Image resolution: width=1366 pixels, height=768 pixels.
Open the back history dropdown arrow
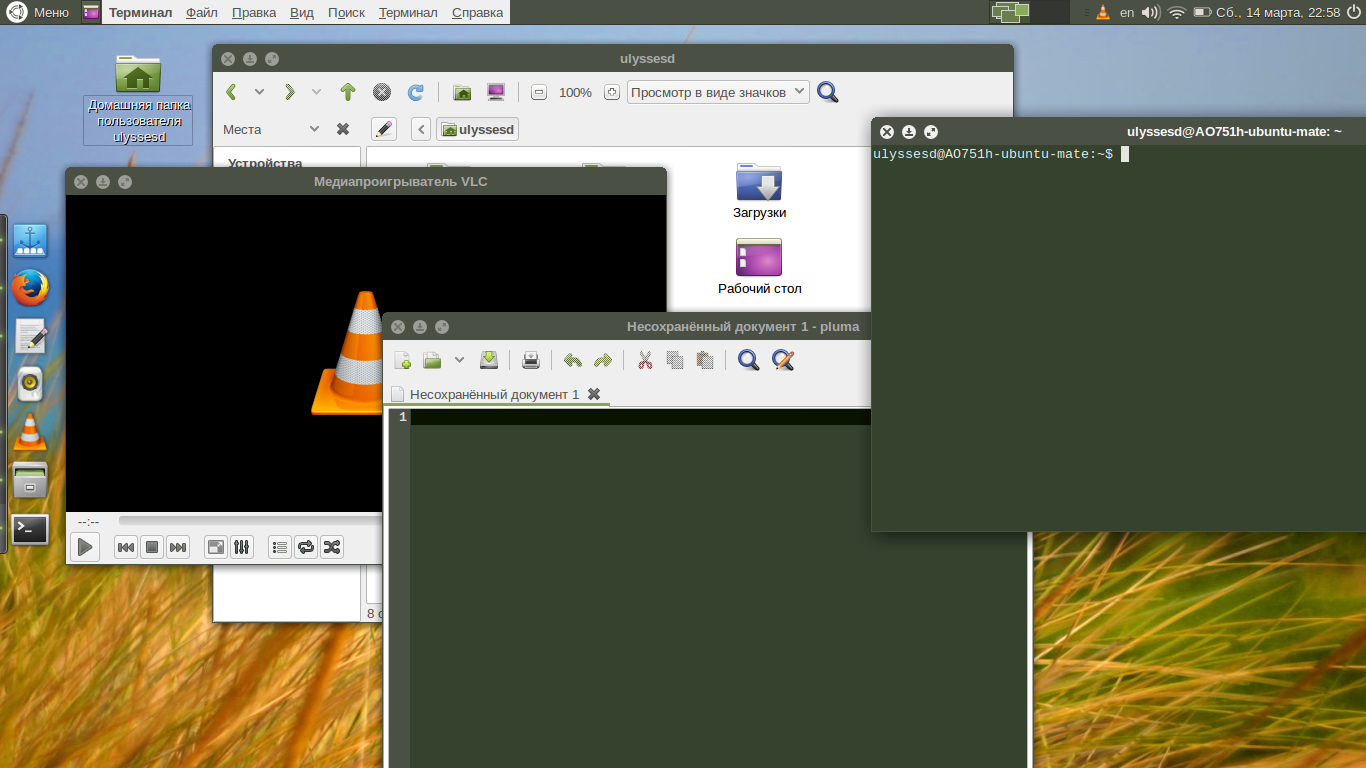[x=259, y=92]
